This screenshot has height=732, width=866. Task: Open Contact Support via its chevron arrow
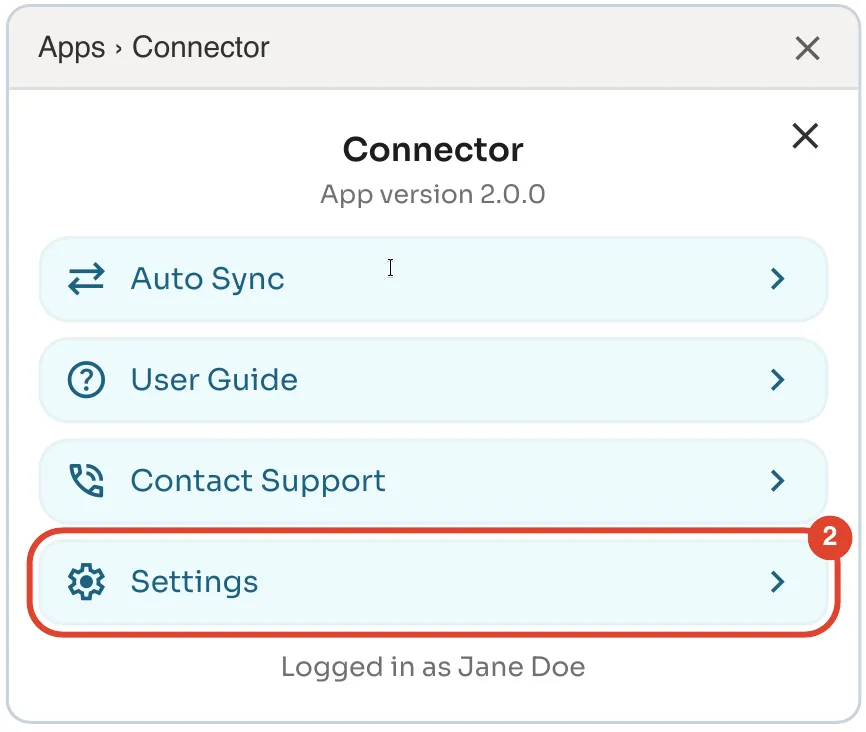pos(778,481)
